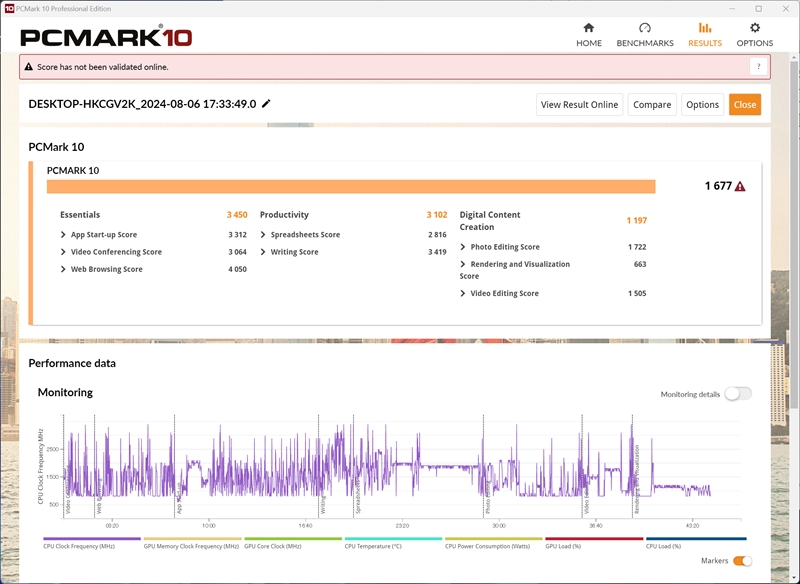Switch to the OPTIONS tab label
This screenshot has height=584, width=800.
tap(755, 43)
